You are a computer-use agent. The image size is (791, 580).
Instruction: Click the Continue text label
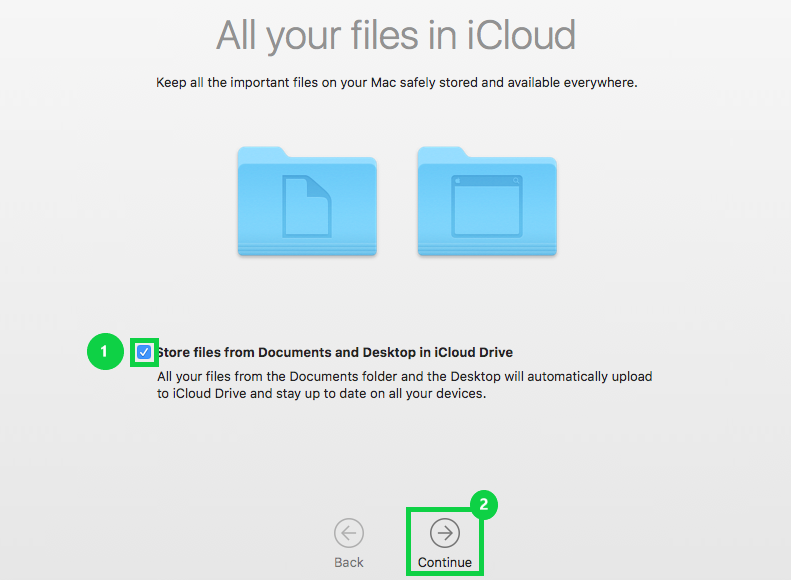444,562
